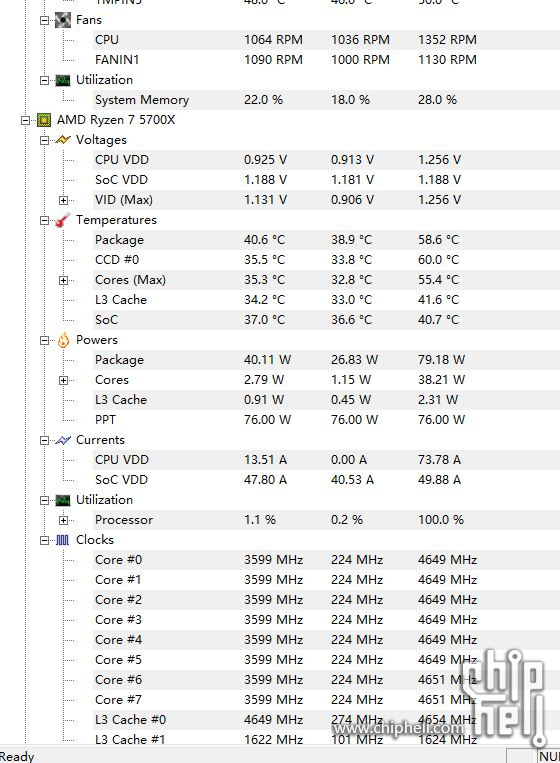Viewport: 560px width, 763px height.
Task: Click the Voltages lightning icon
Action: (63, 140)
